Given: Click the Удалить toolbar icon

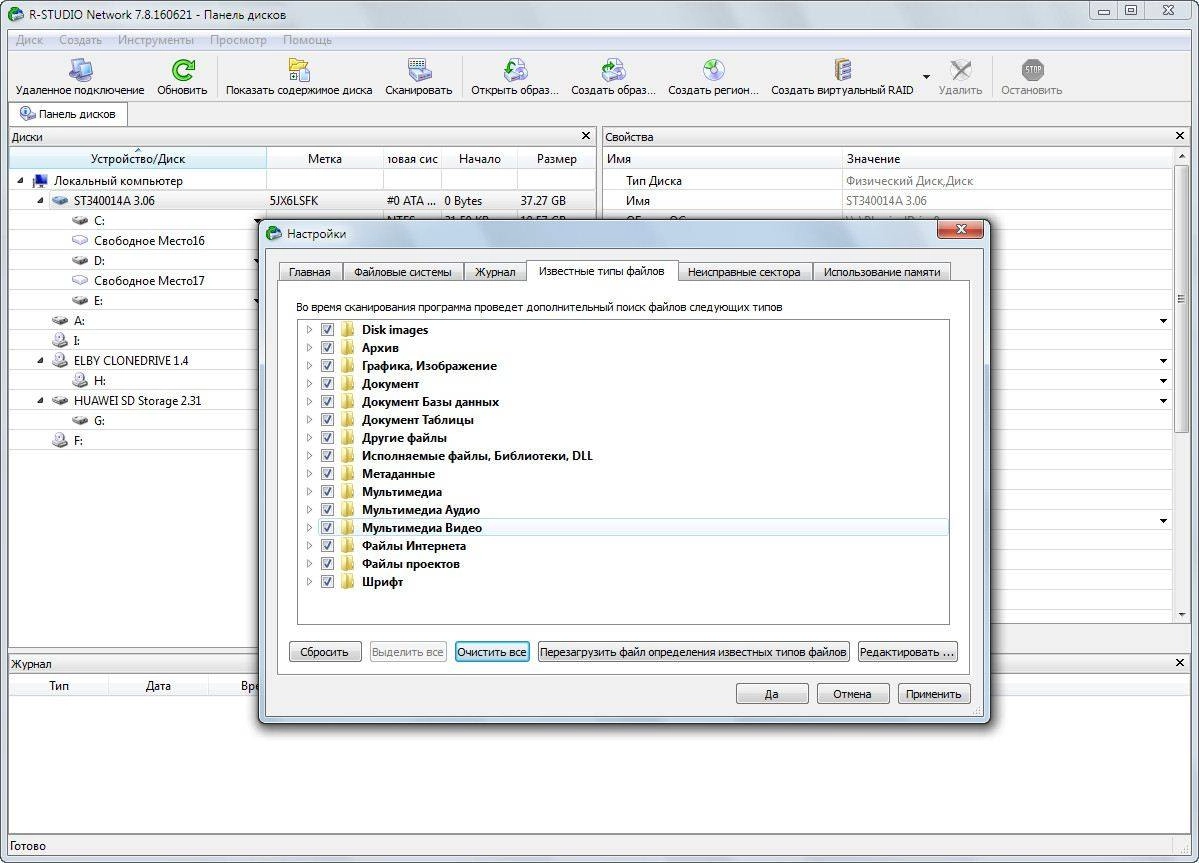Looking at the screenshot, I should [x=960, y=70].
